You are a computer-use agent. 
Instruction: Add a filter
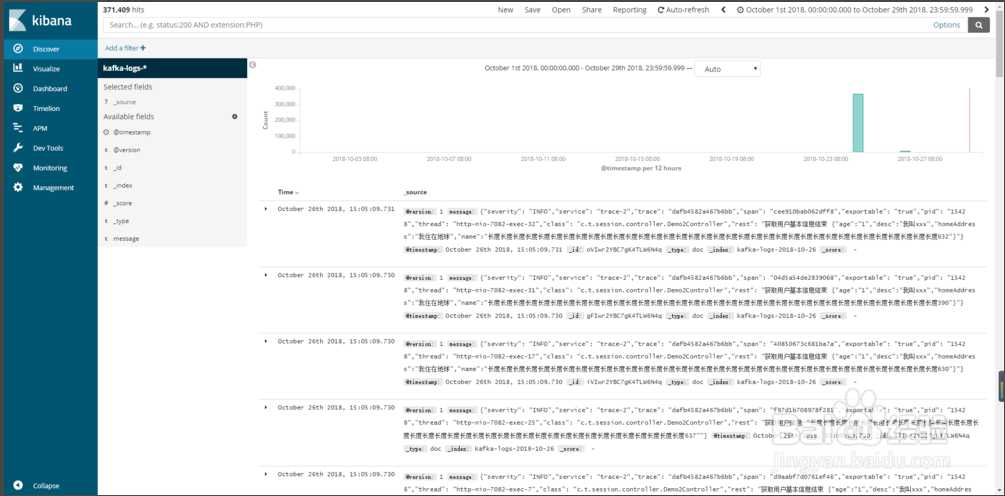(125, 48)
